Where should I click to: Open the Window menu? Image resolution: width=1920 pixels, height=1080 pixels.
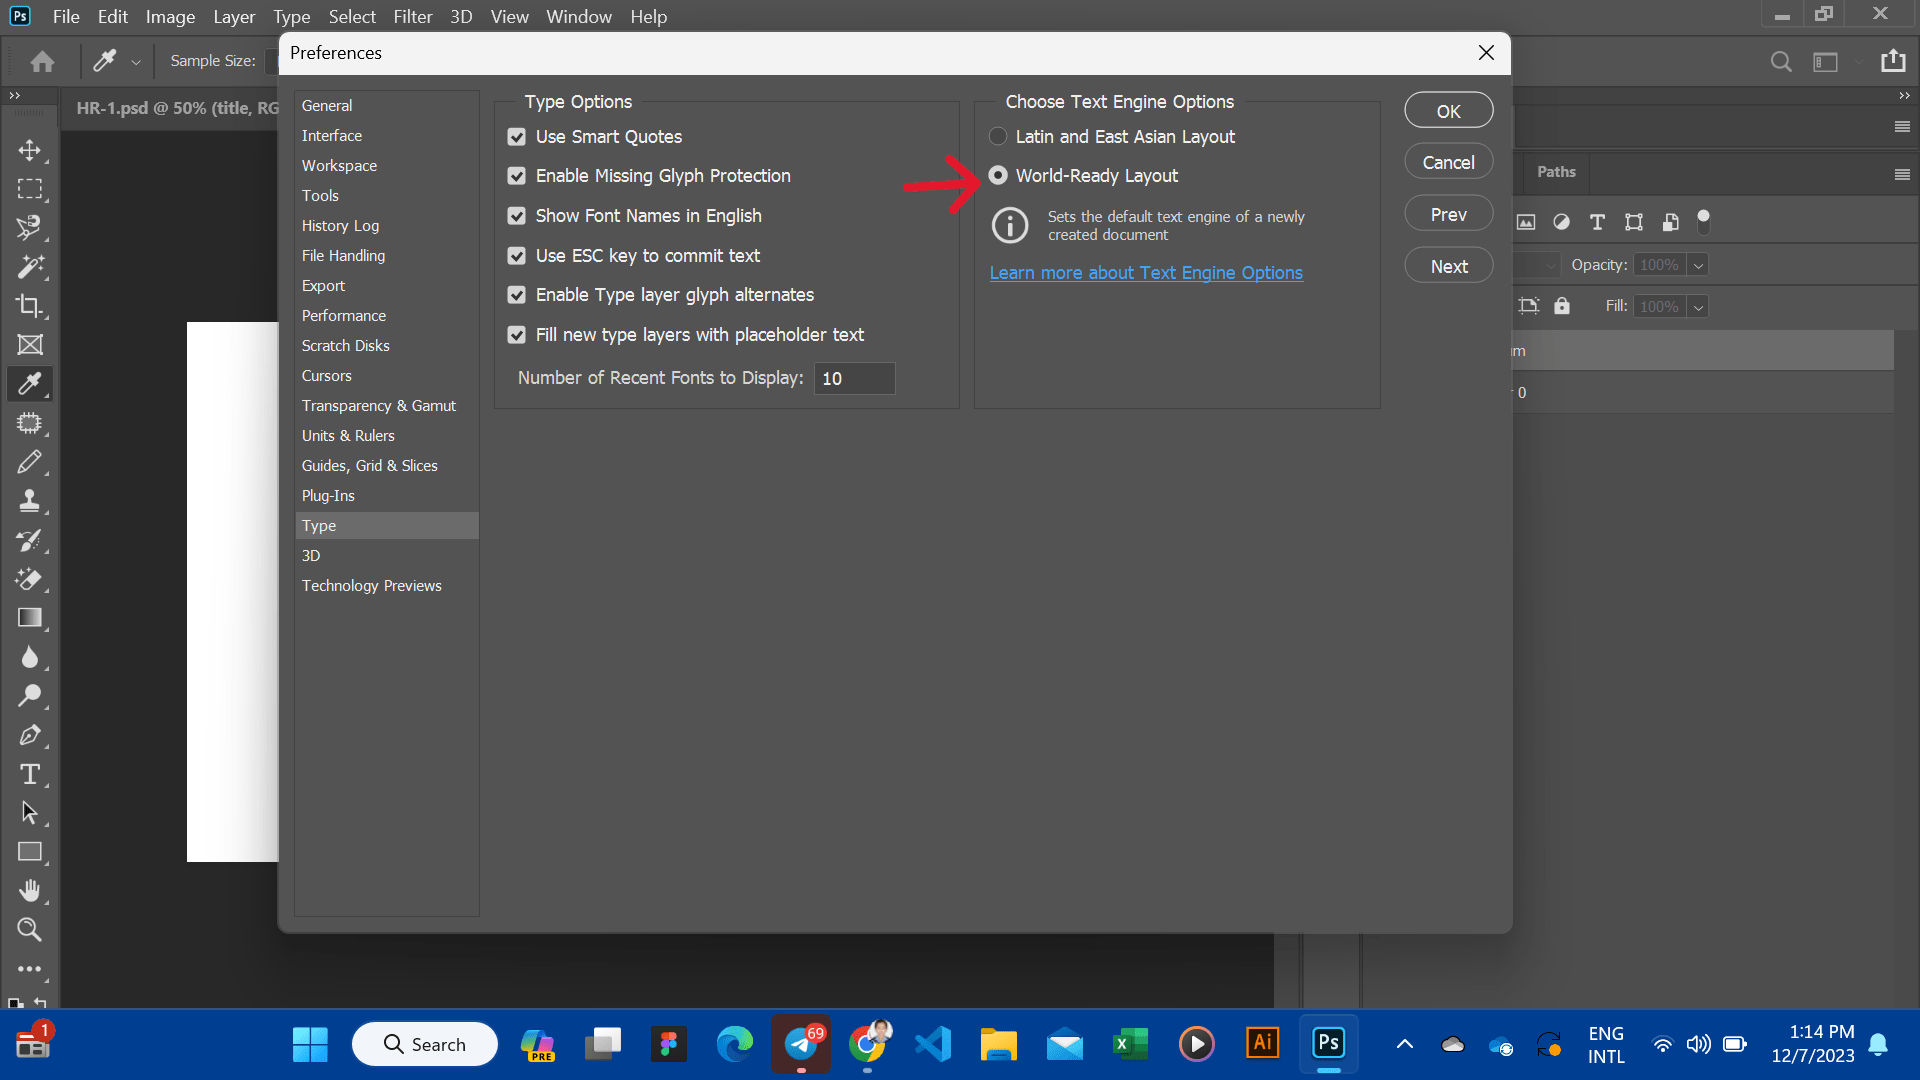pyautogui.click(x=578, y=17)
